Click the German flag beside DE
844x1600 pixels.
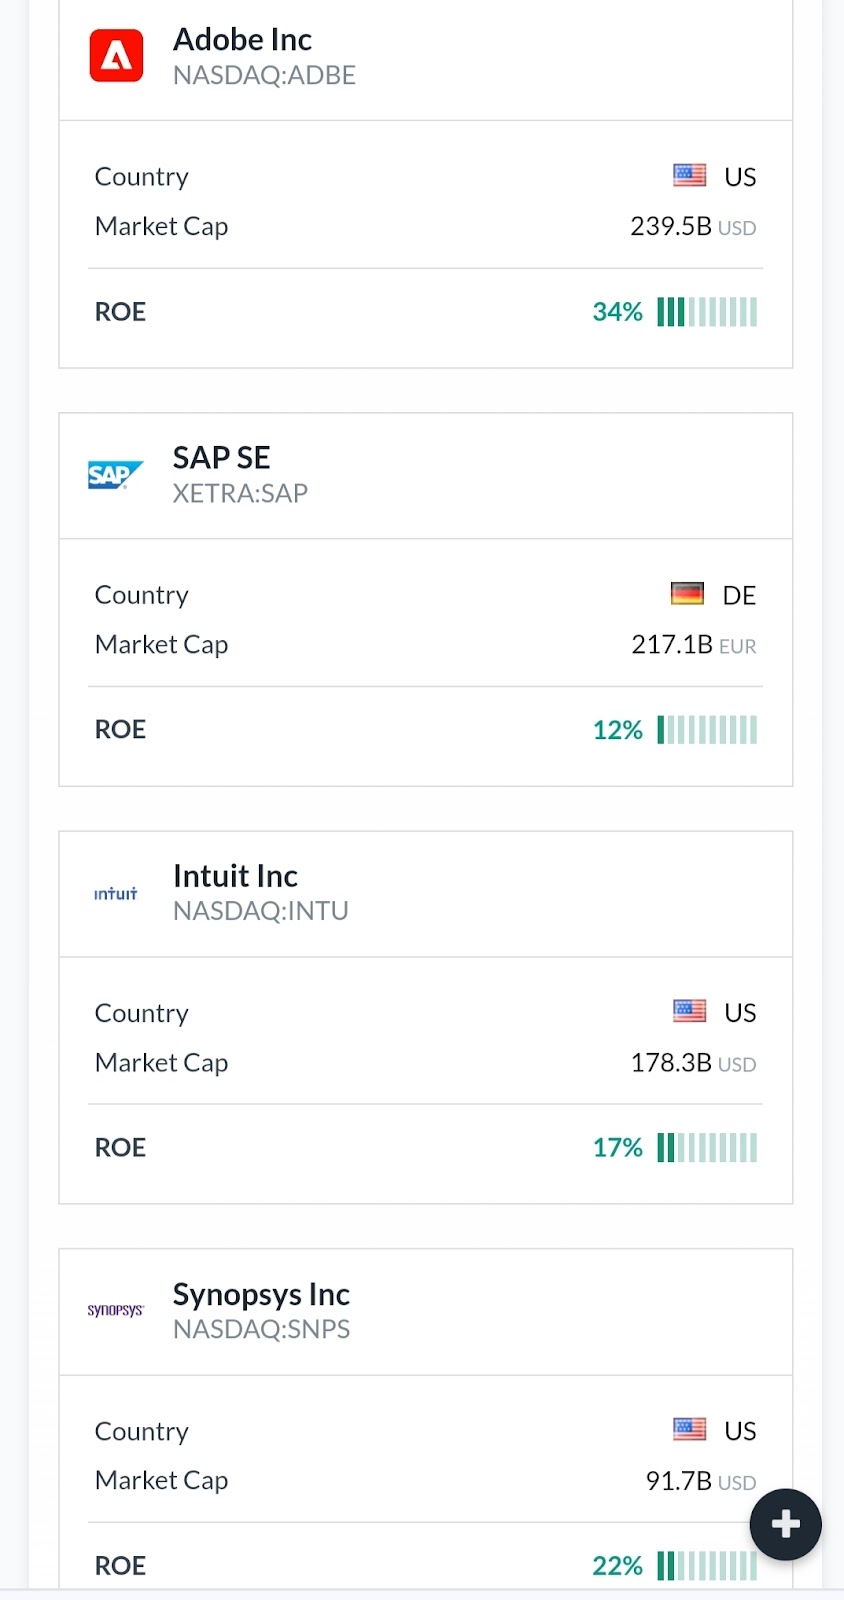coord(687,595)
